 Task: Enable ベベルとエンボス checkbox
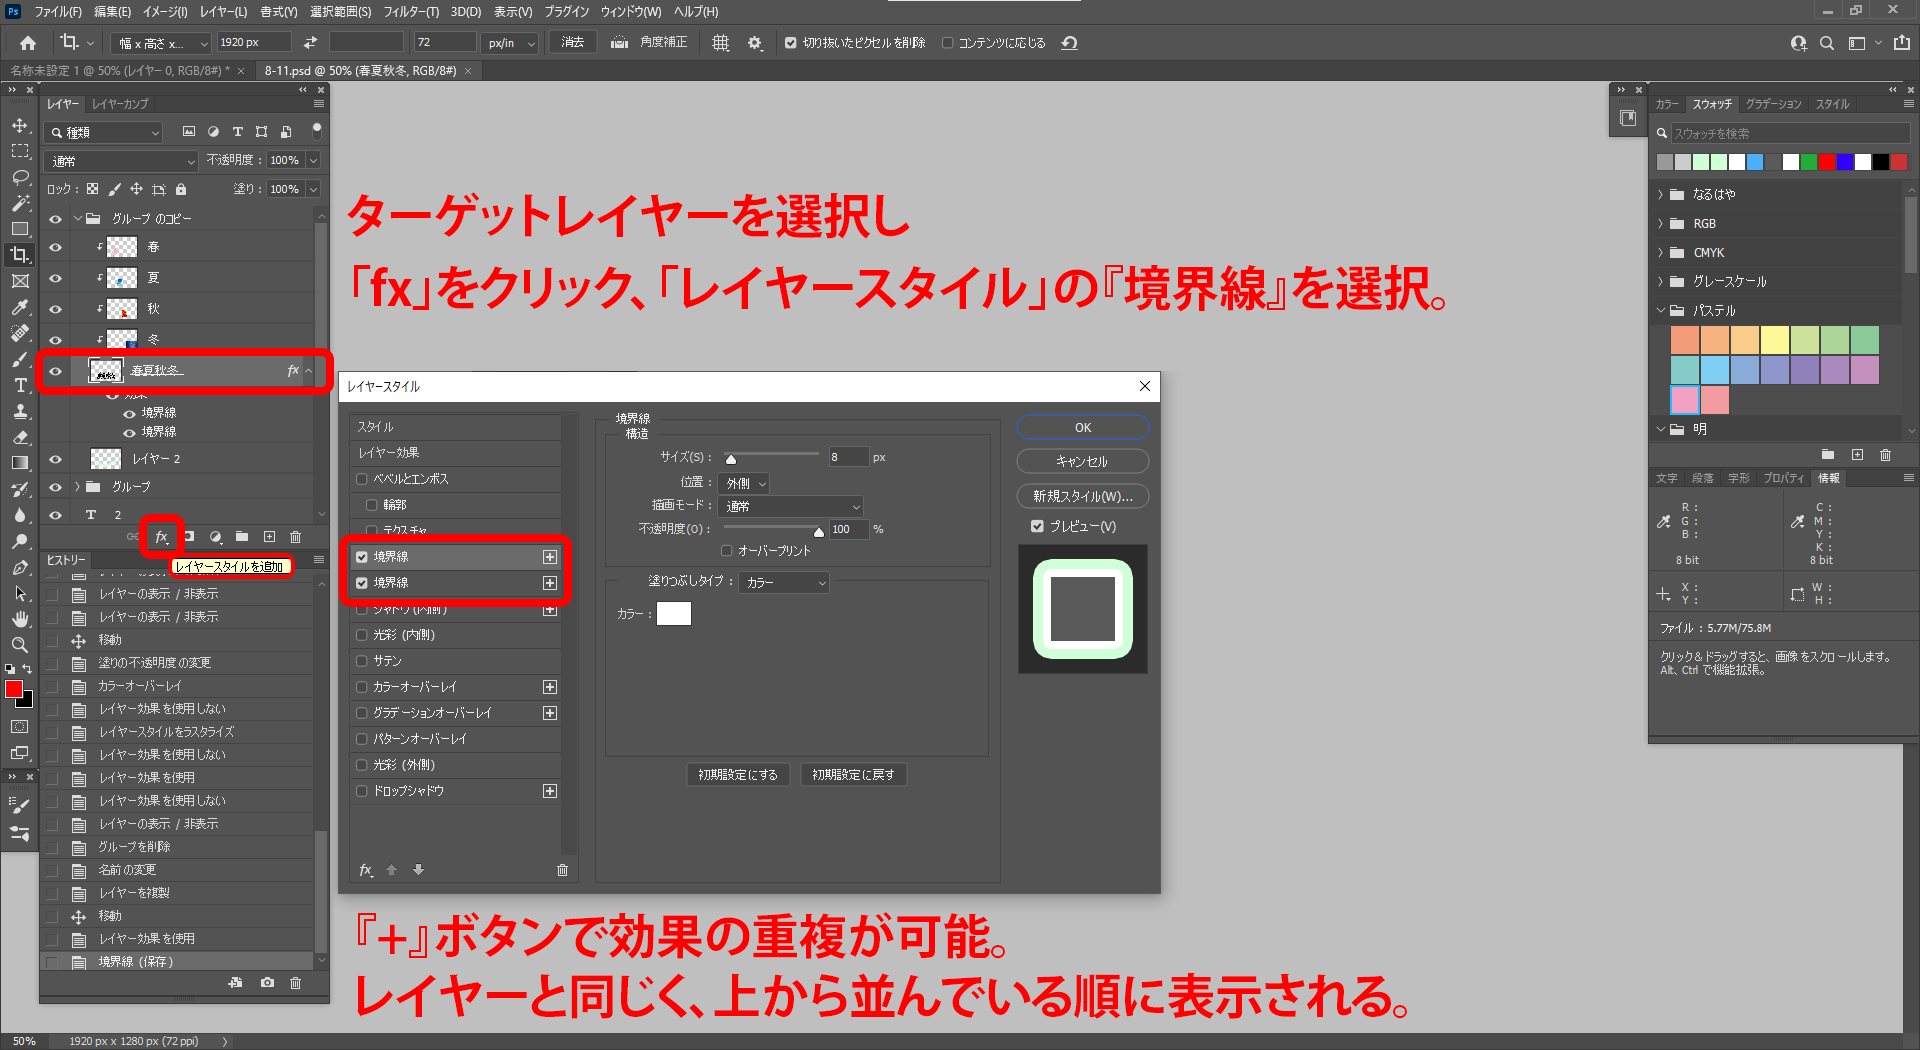click(x=362, y=479)
